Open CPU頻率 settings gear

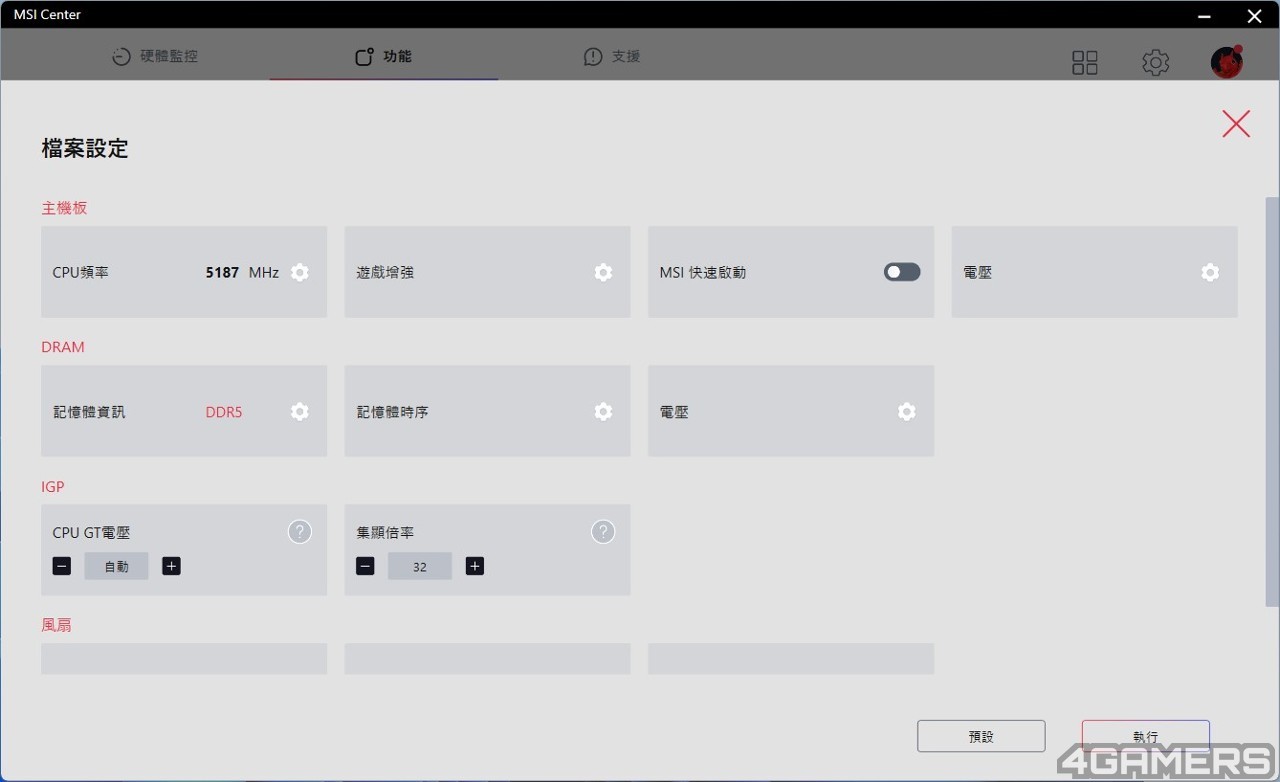coord(300,272)
